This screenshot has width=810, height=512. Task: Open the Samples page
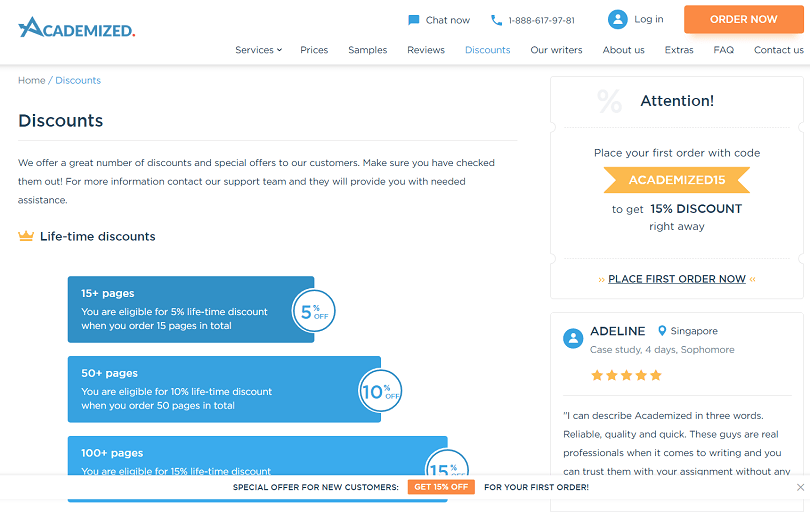pyautogui.click(x=367, y=50)
